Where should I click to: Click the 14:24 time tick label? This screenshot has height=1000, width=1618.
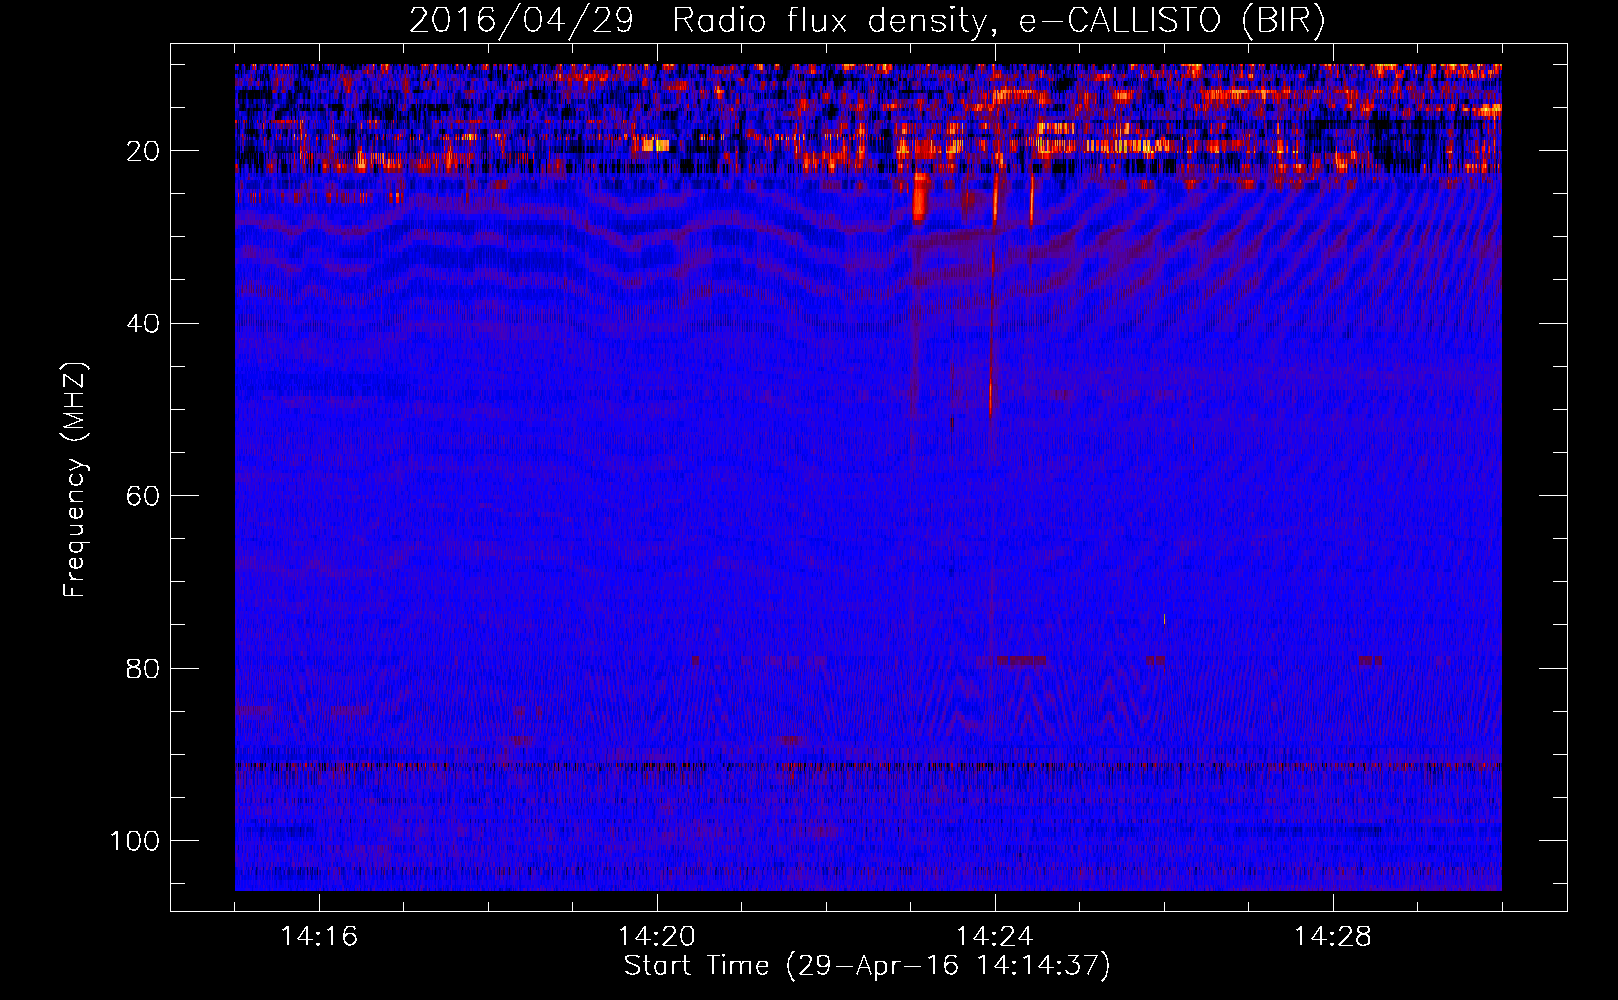[994, 937]
